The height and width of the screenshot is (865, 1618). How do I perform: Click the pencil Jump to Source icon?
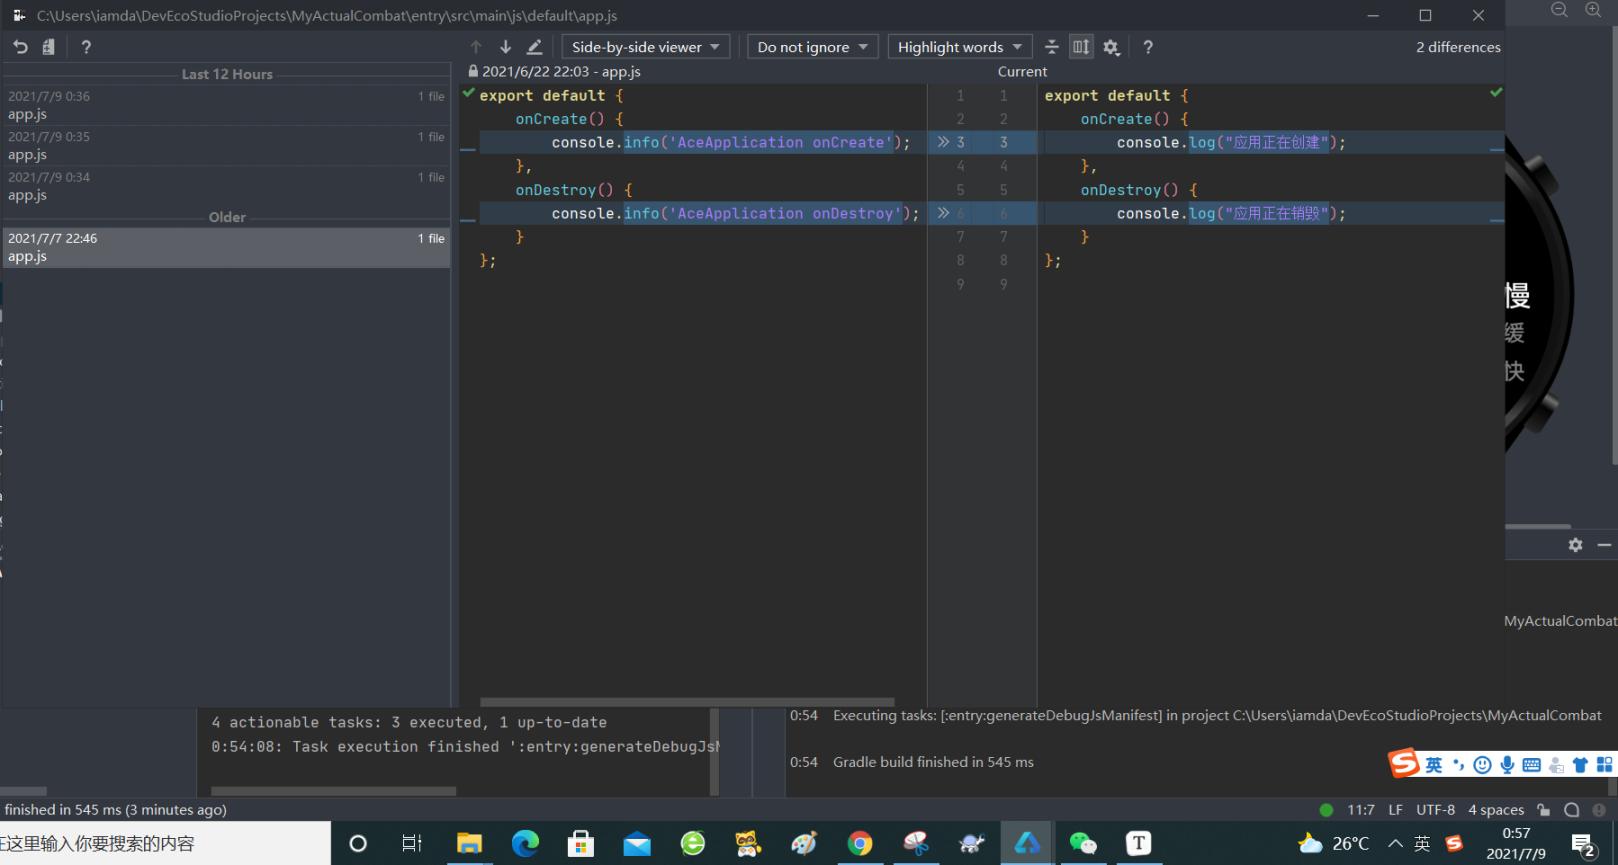(535, 47)
